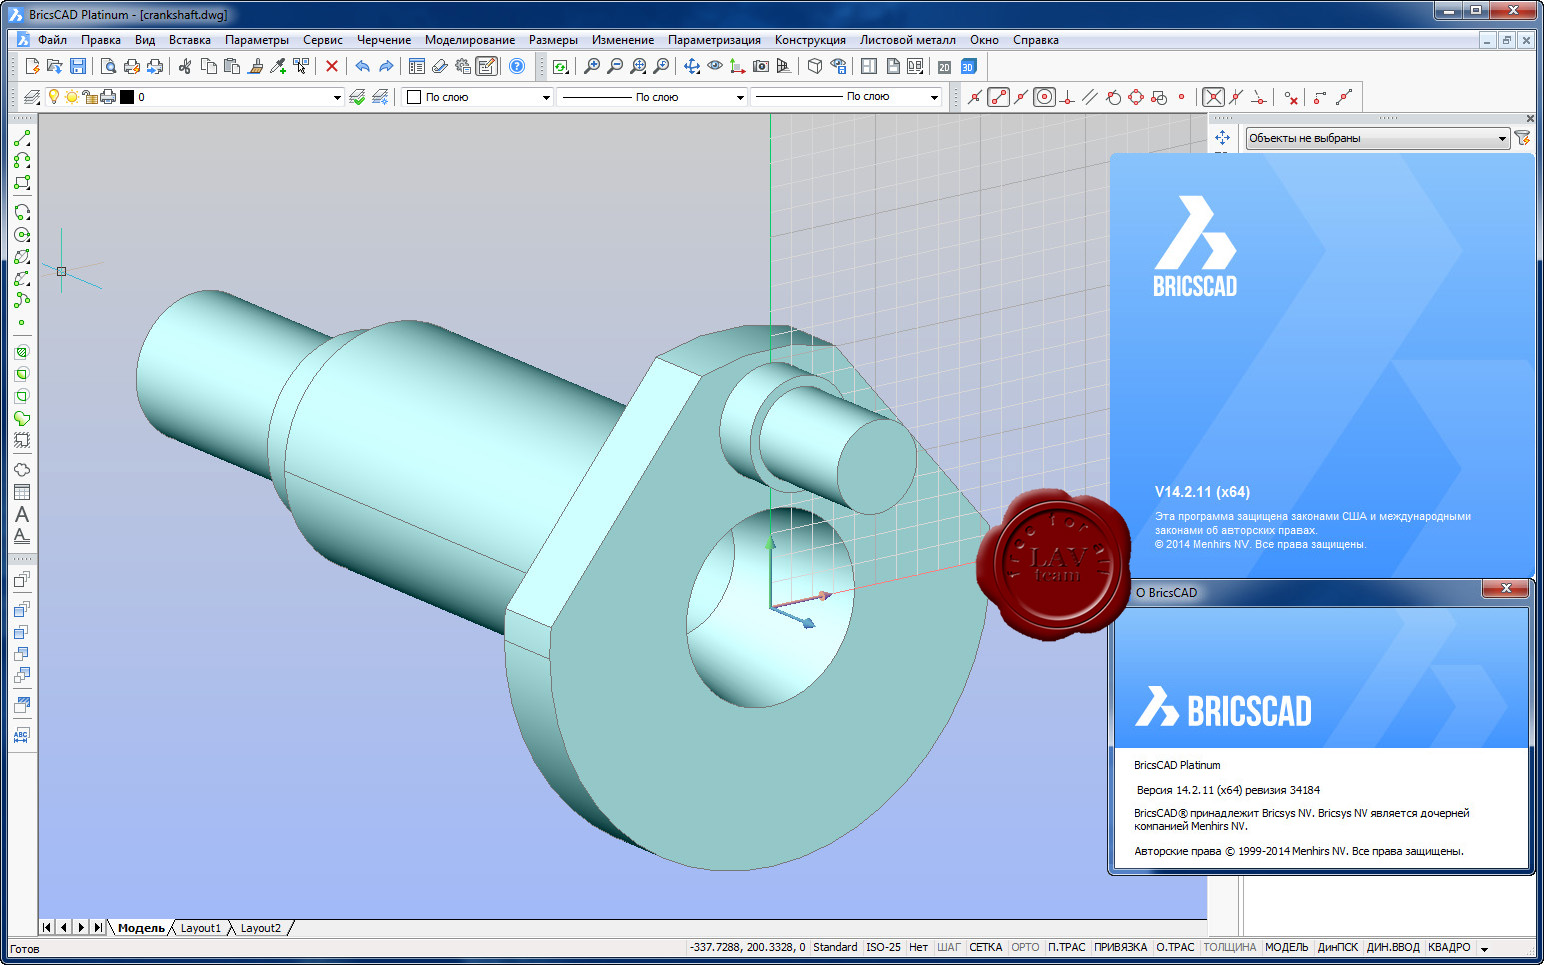Click the New drawing icon
1544x965 pixels.
click(x=32, y=66)
